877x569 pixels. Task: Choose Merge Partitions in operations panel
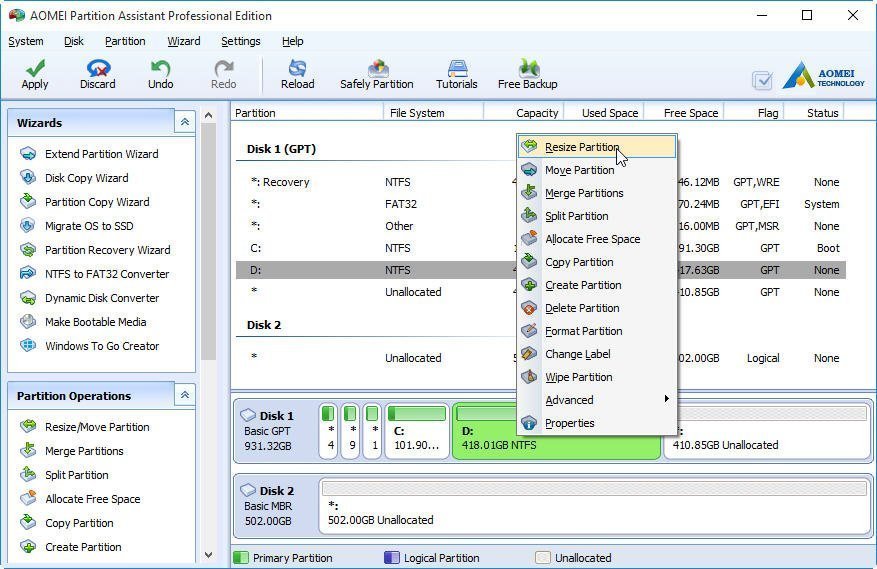pos(84,451)
